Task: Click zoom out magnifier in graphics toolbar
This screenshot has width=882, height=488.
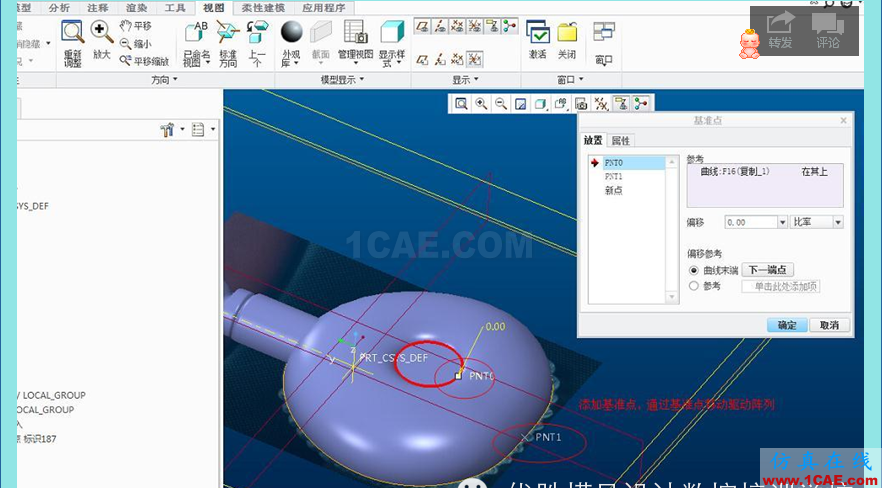Action: [500, 103]
